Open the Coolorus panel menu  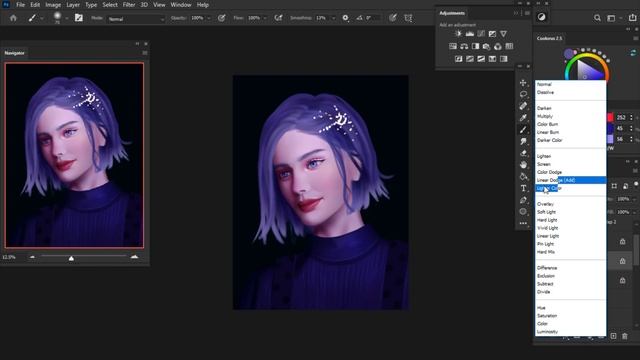pos(636,38)
